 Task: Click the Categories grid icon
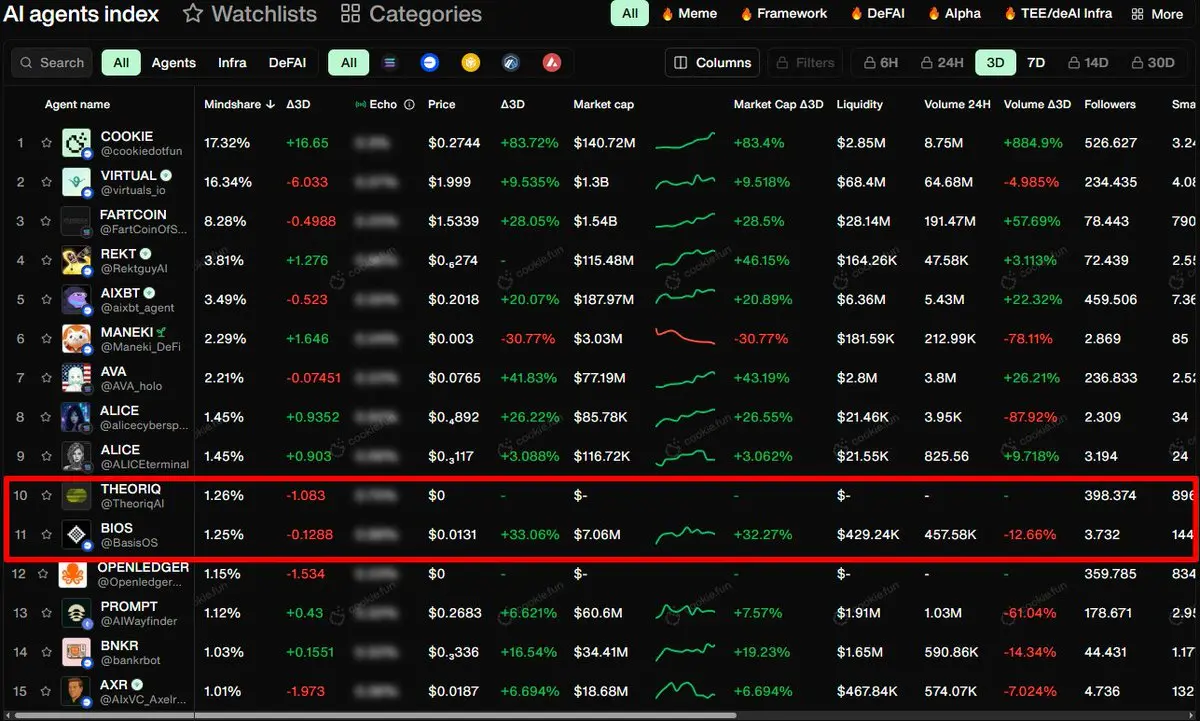click(350, 14)
